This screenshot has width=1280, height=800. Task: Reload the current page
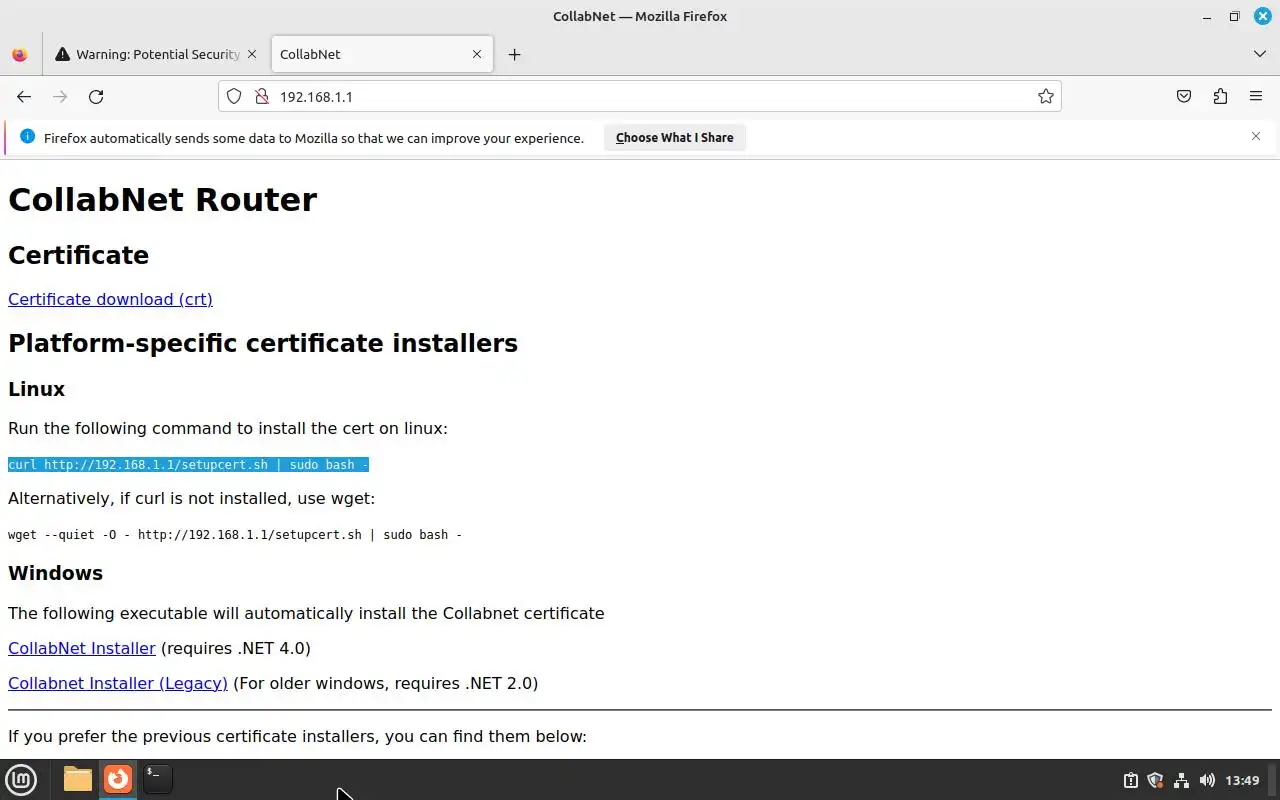coord(96,97)
